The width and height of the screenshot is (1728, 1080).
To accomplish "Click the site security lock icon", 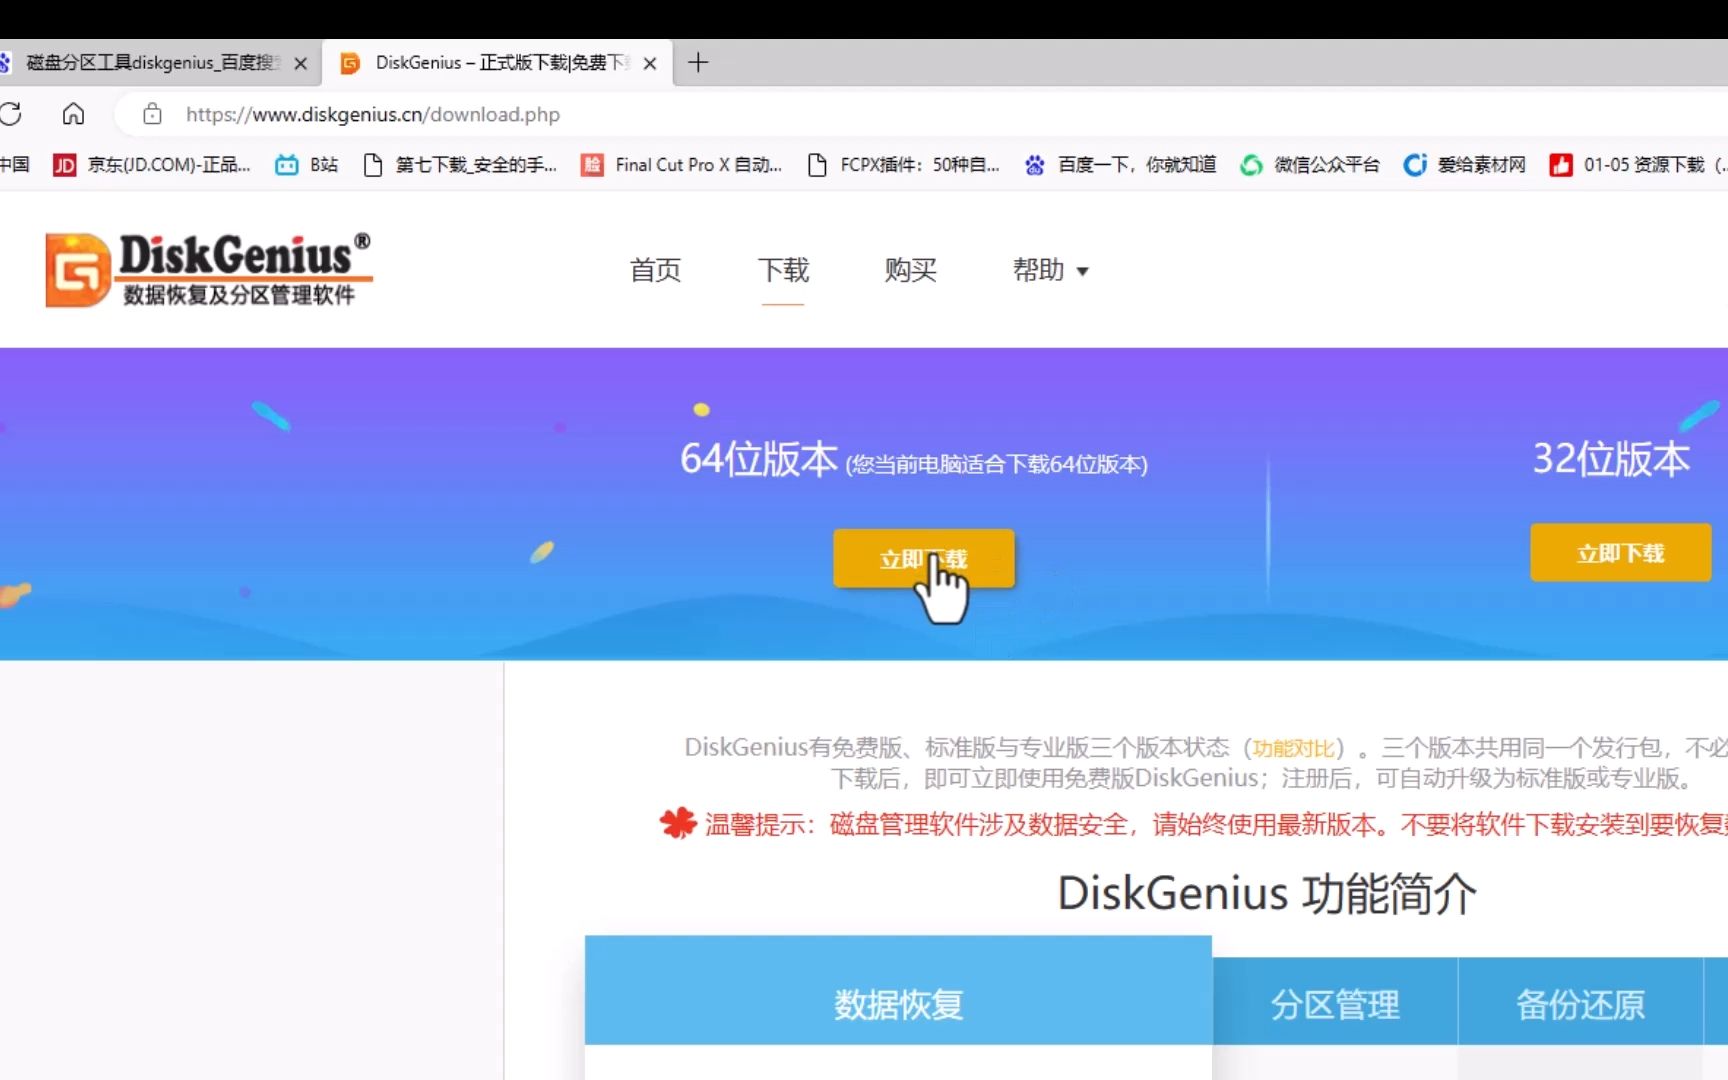I will pyautogui.click(x=152, y=114).
